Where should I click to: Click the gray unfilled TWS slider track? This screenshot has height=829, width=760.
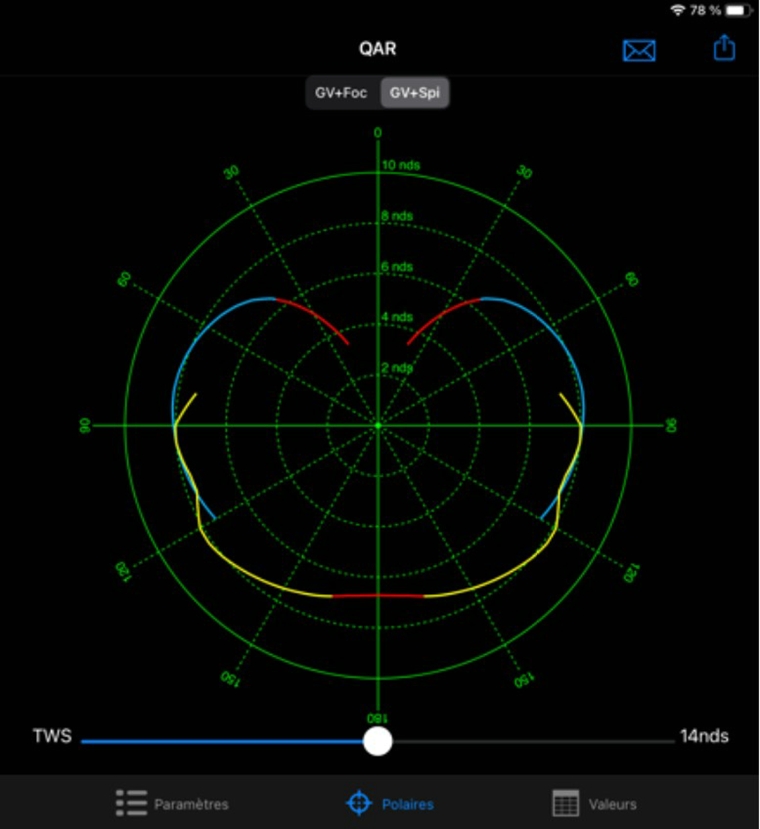(530, 742)
